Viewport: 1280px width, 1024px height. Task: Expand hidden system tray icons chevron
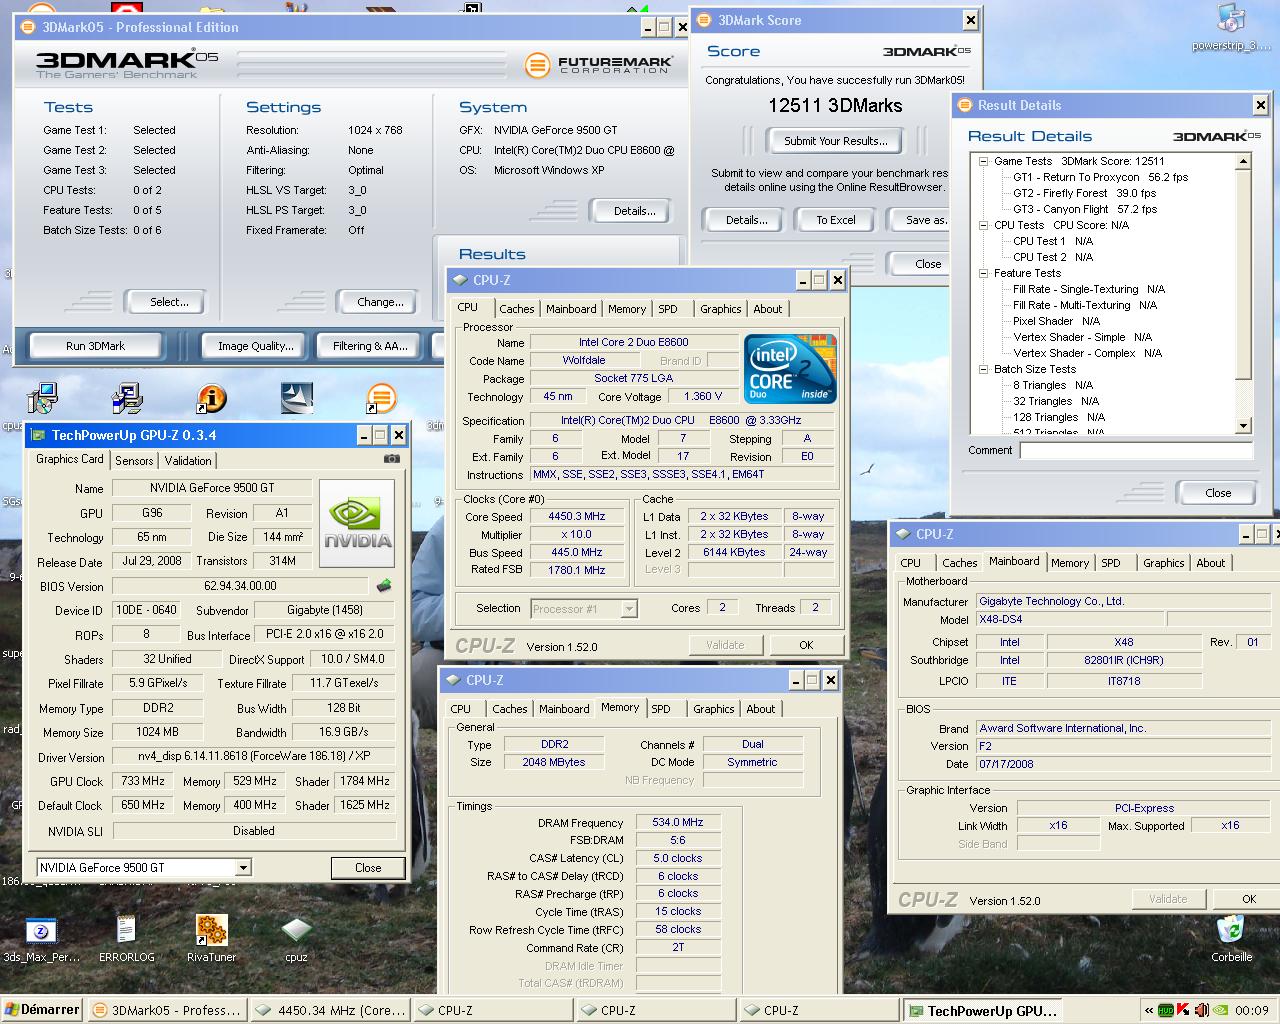(x=1149, y=1010)
